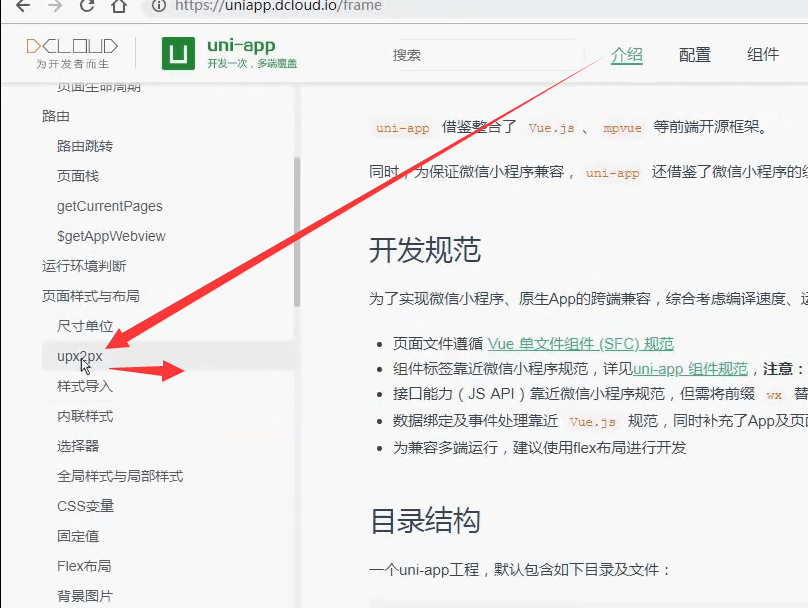Screen dimensions: 808x608
Task: Open site info icon in address bar
Action: click(x=159, y=6)
